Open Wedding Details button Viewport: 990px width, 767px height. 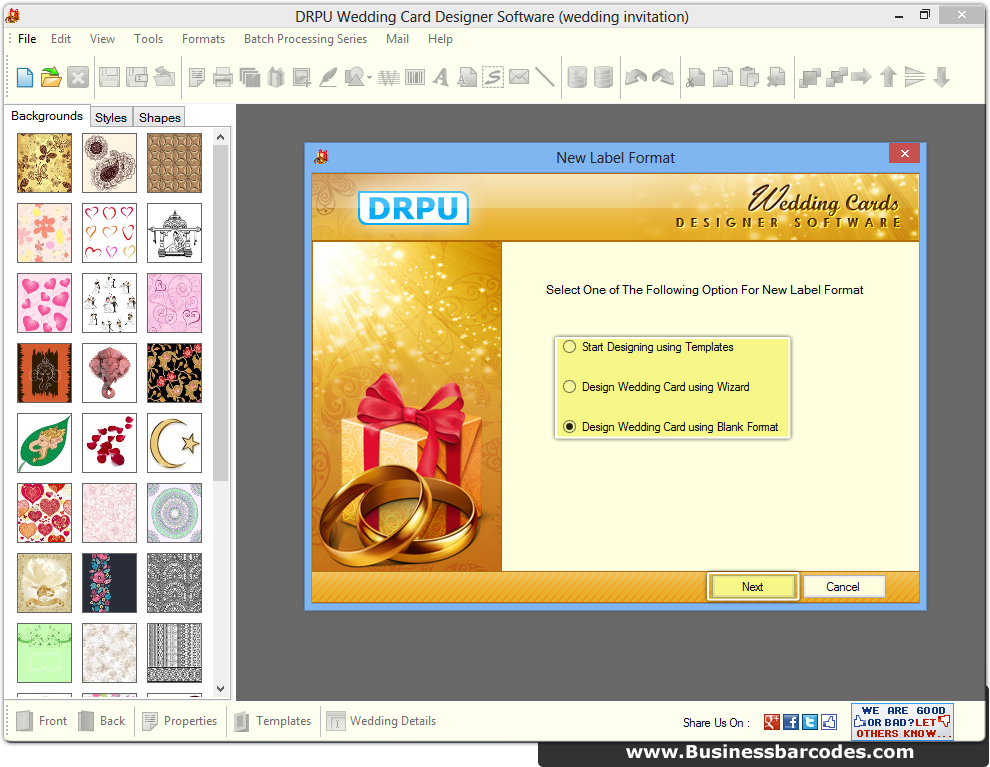pyautogui.click(x=381, y=721)
